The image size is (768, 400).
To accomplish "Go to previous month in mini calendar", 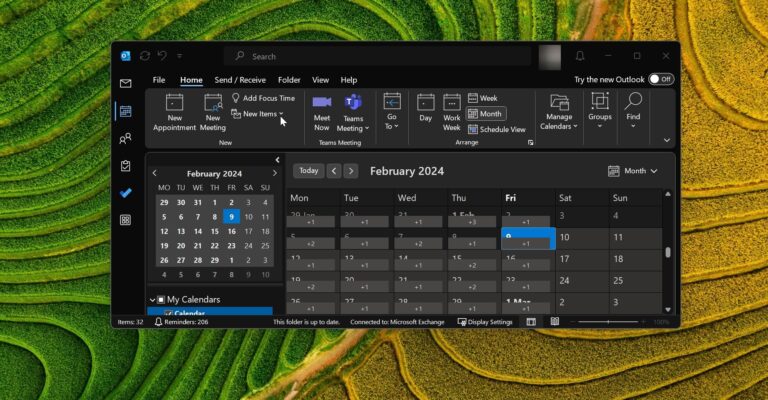I will click(x=155, y=173).
